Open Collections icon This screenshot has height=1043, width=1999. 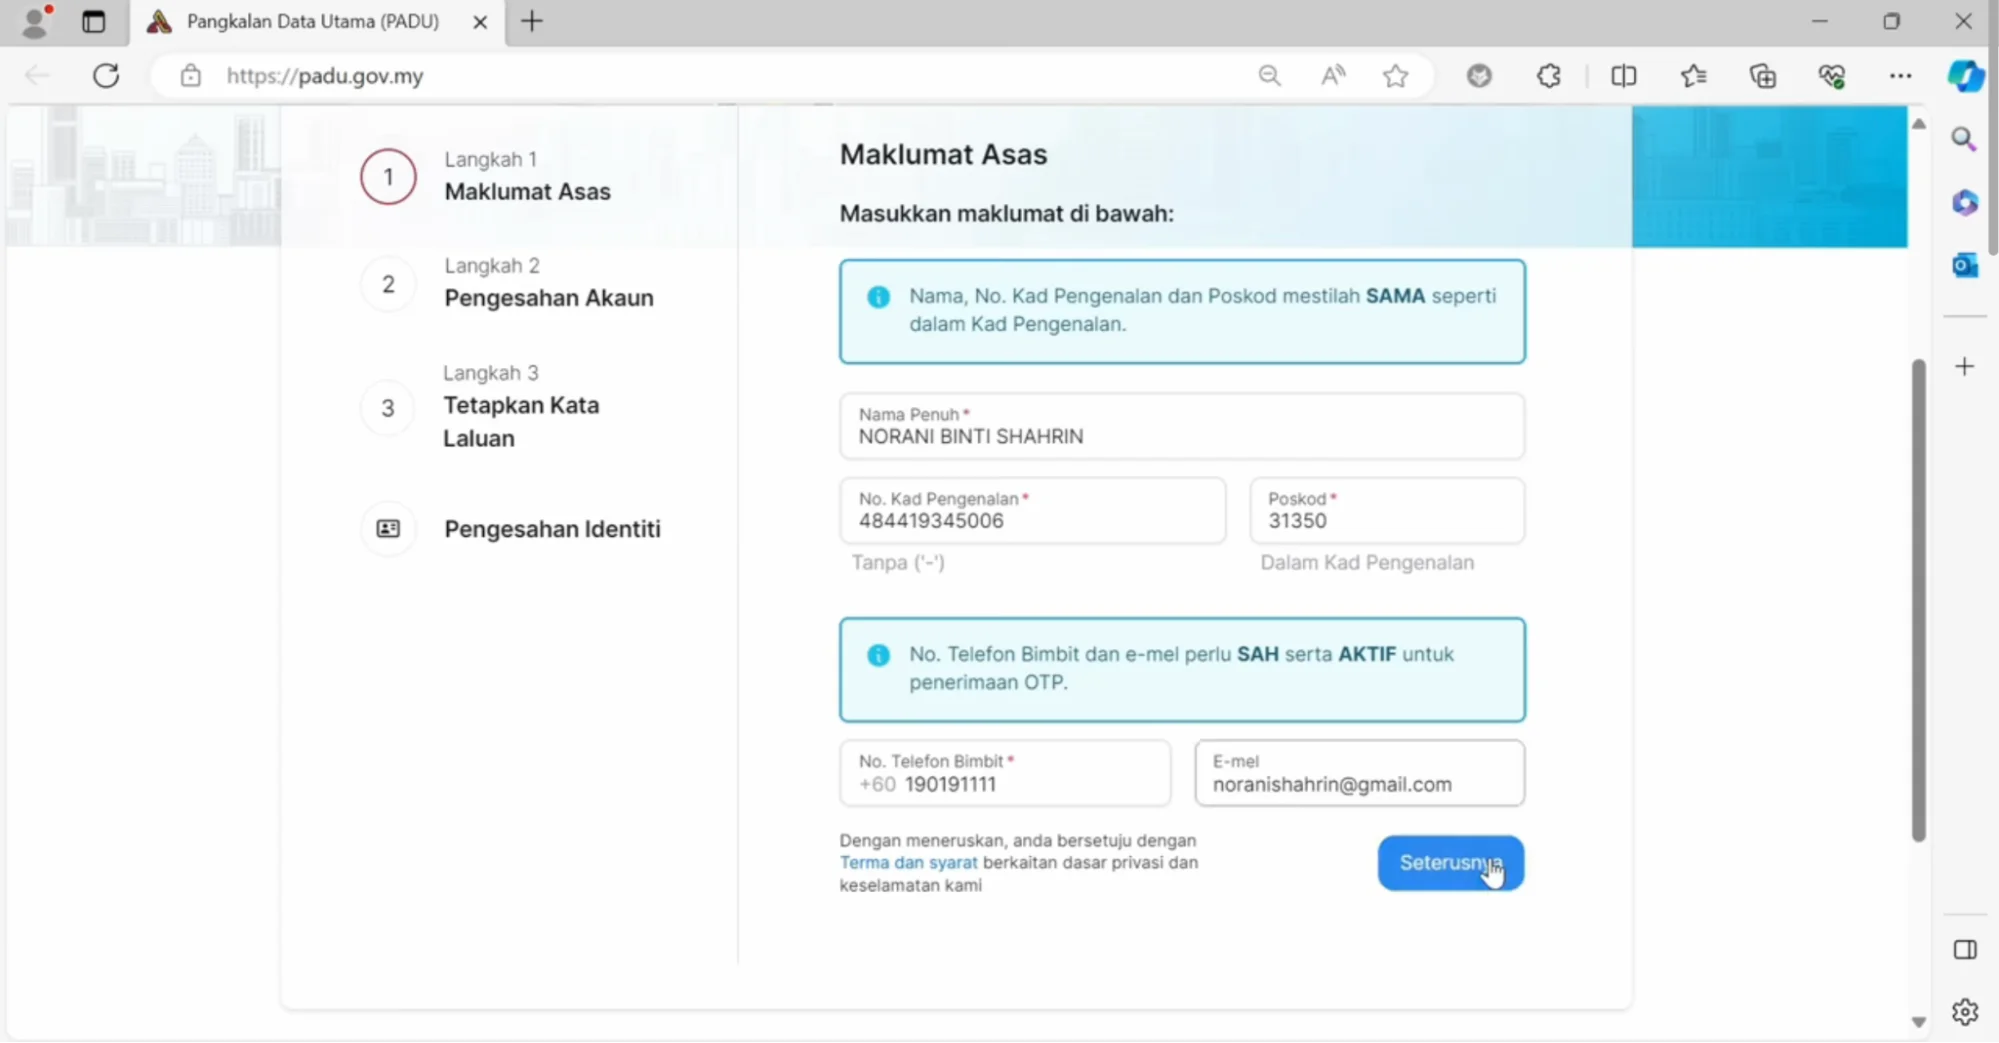point(1763,76)
